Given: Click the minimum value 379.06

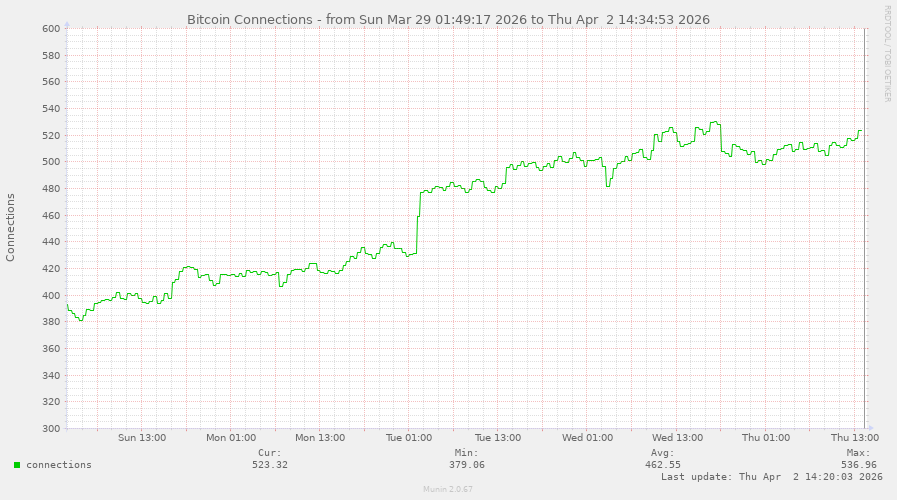Looking at the screenshot, I should (467, 465).
